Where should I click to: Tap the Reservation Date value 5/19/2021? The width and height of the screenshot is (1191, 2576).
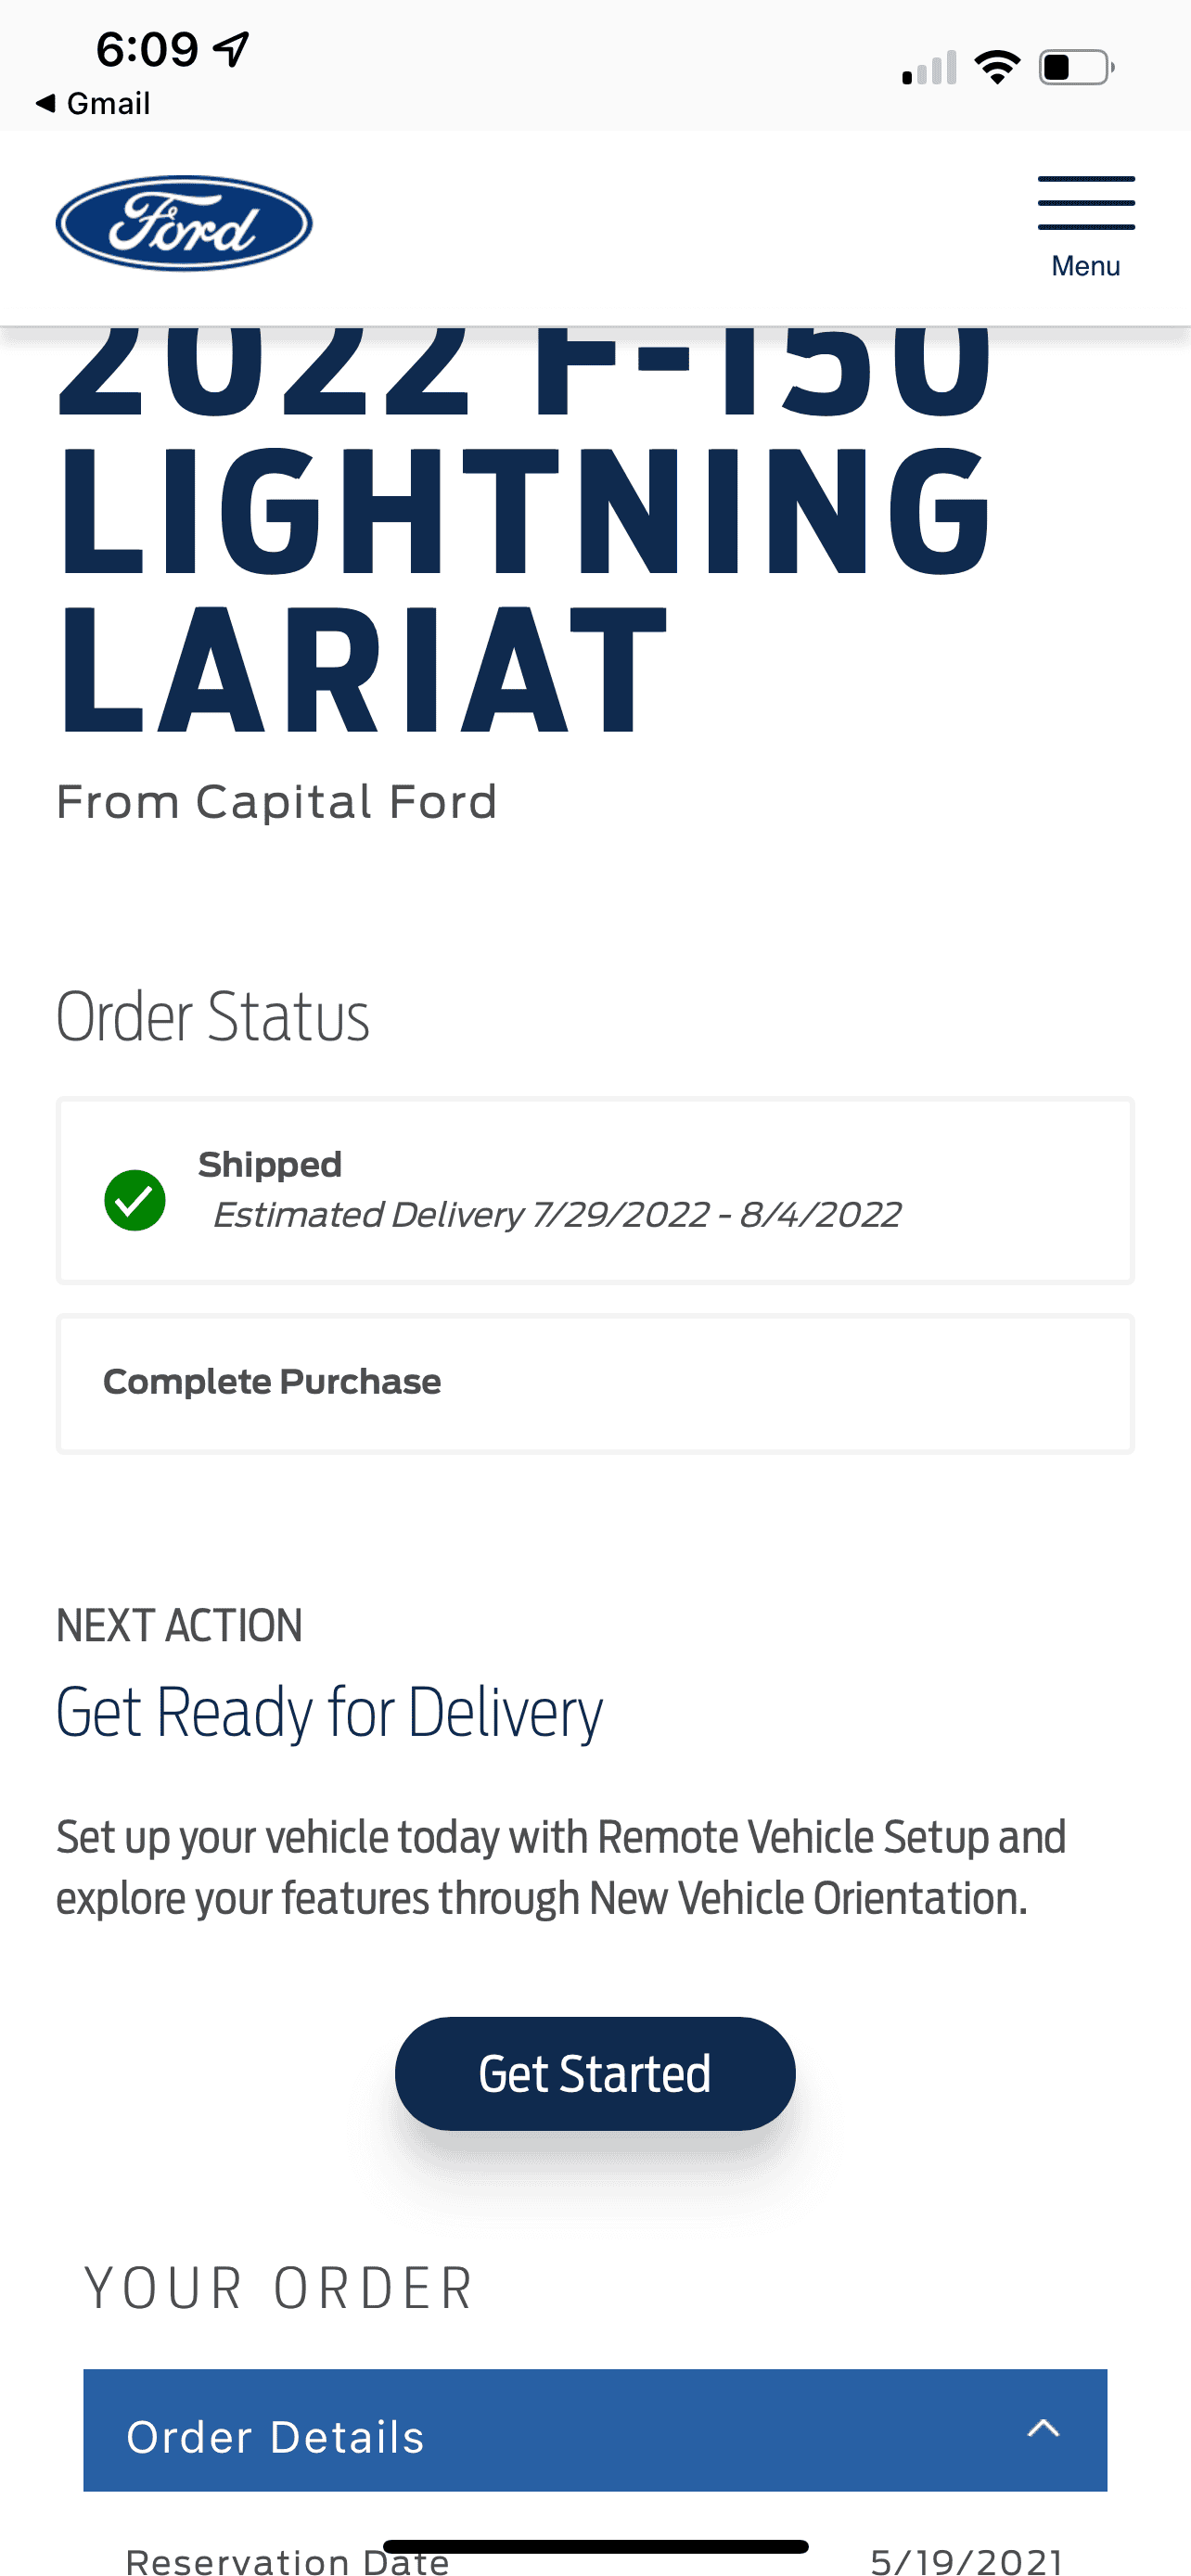coord(966,2560)
